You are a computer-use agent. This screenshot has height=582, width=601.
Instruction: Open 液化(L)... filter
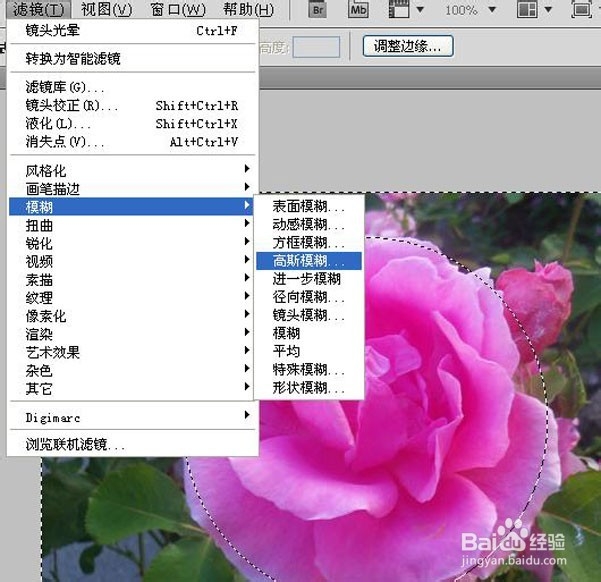(x=131, y=123)
